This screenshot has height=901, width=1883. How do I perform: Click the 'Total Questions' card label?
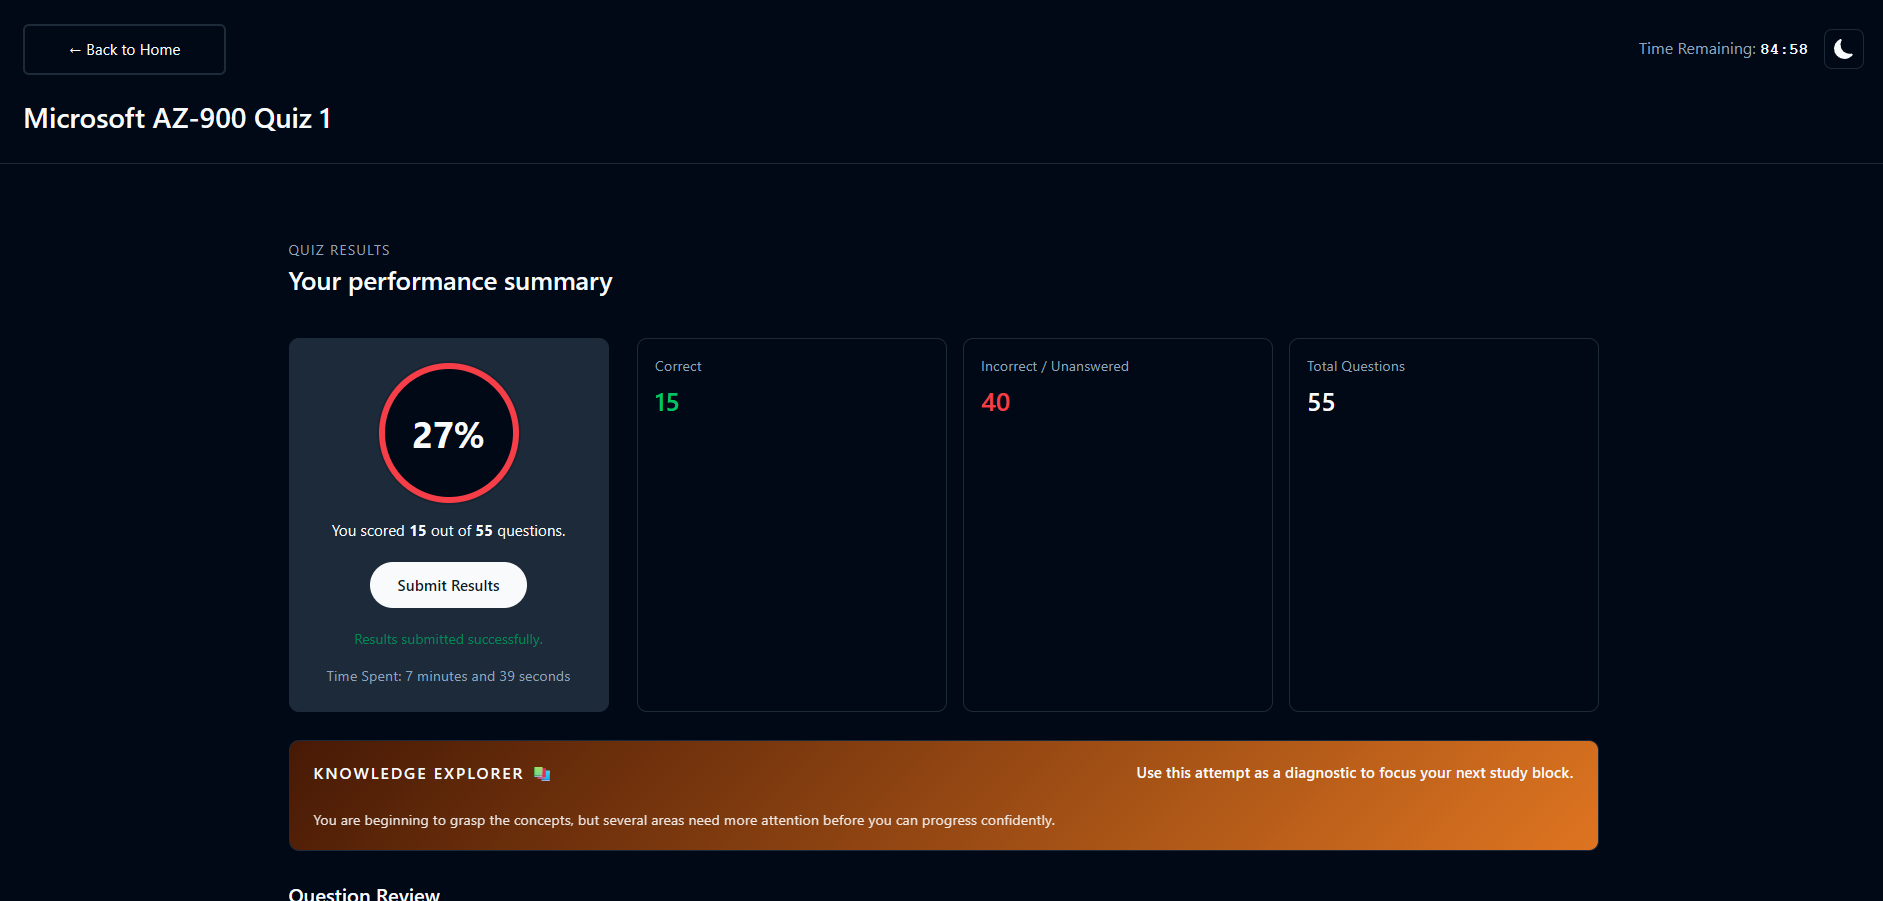click(x=1355, y=367)
